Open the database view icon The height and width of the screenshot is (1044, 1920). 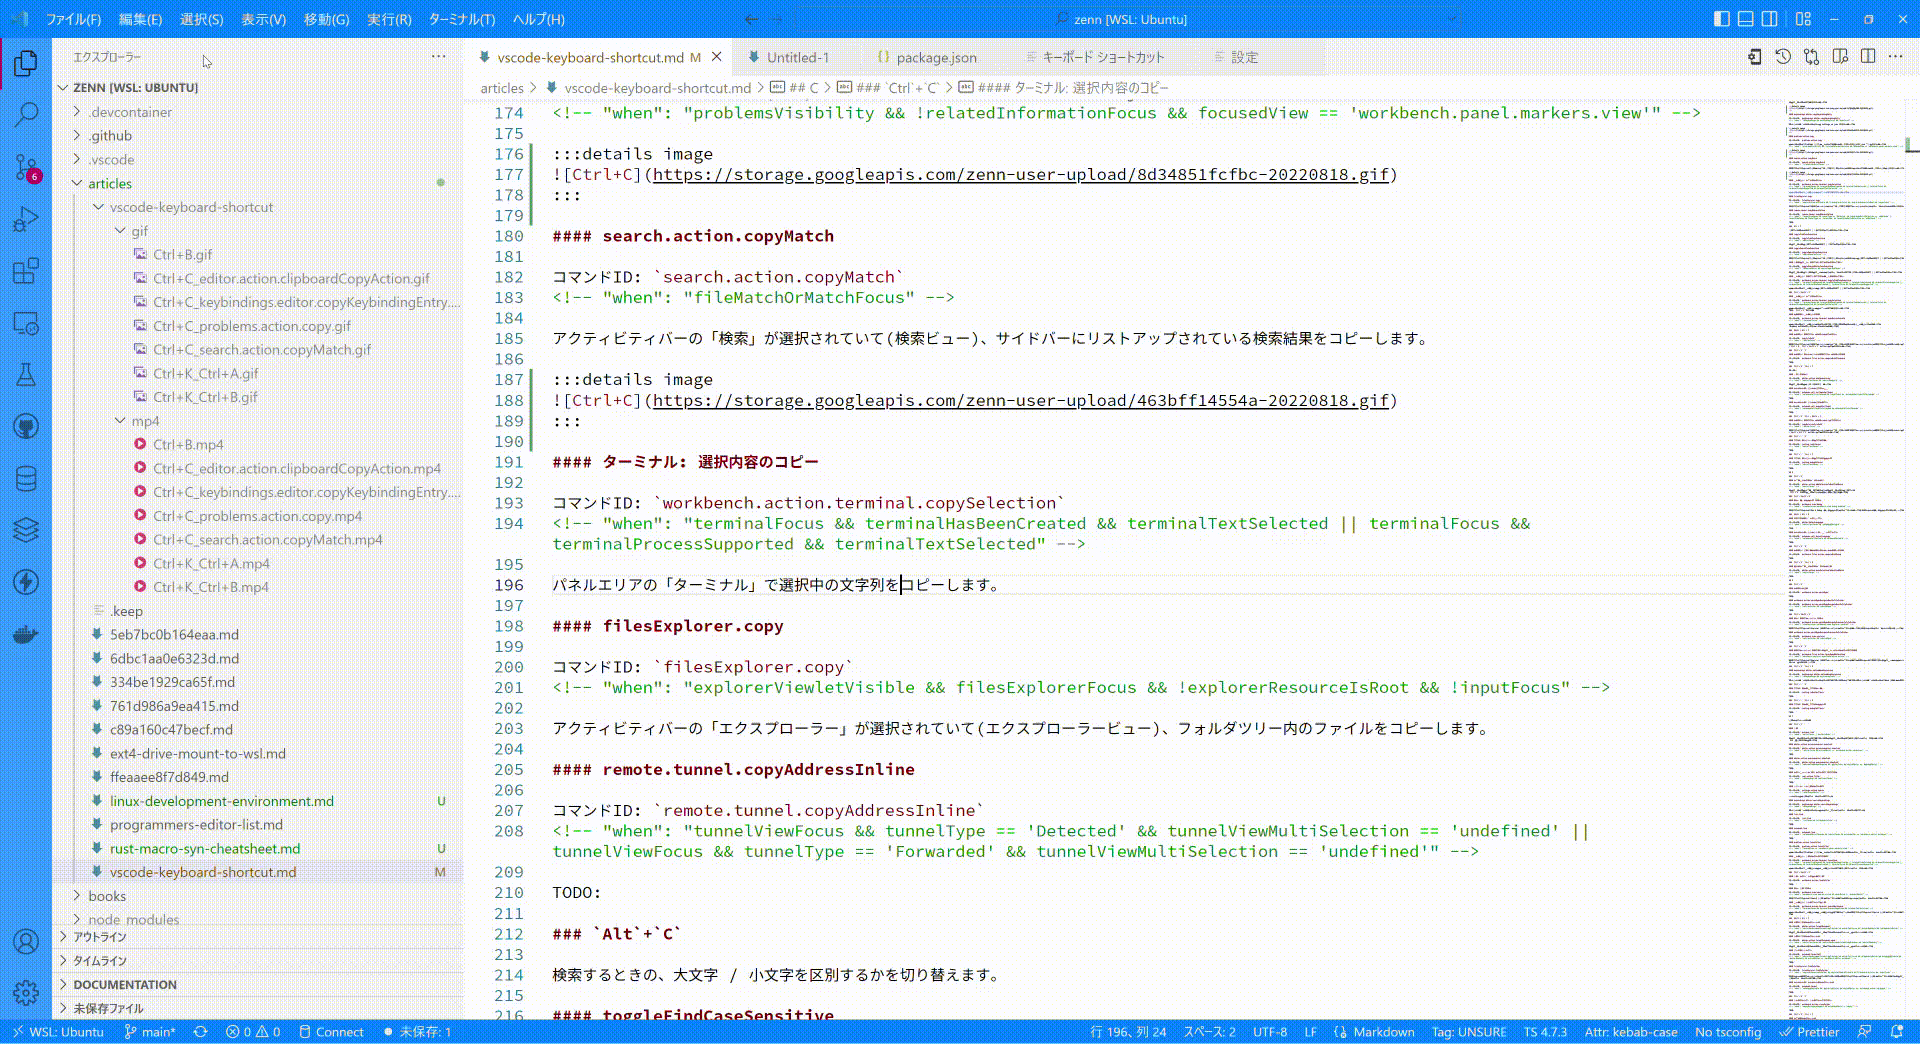coord(26,479)
